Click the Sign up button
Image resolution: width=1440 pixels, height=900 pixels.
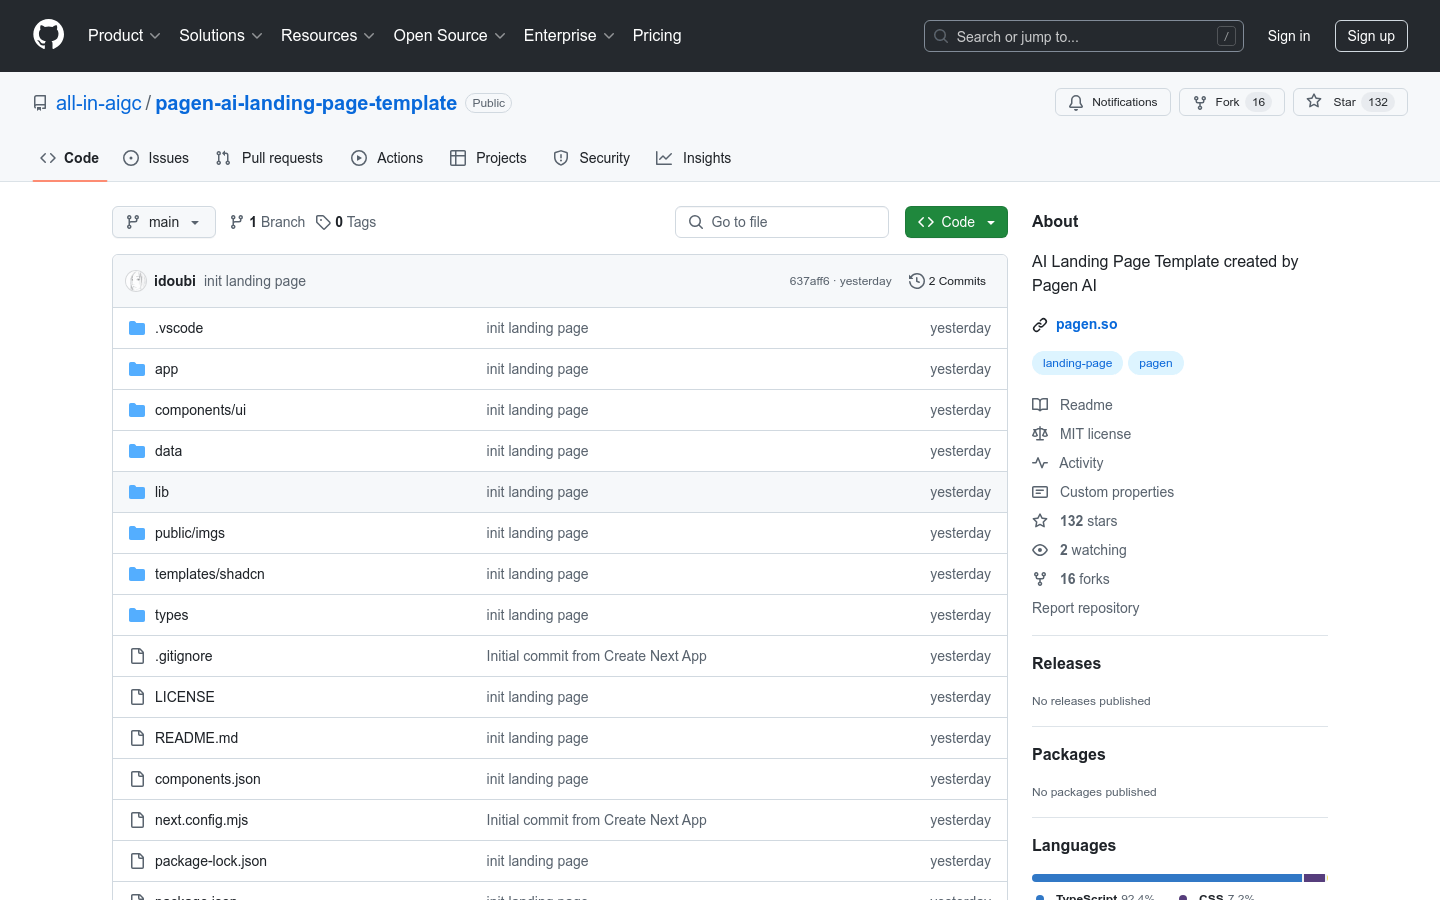click(x=1370, y=35)
